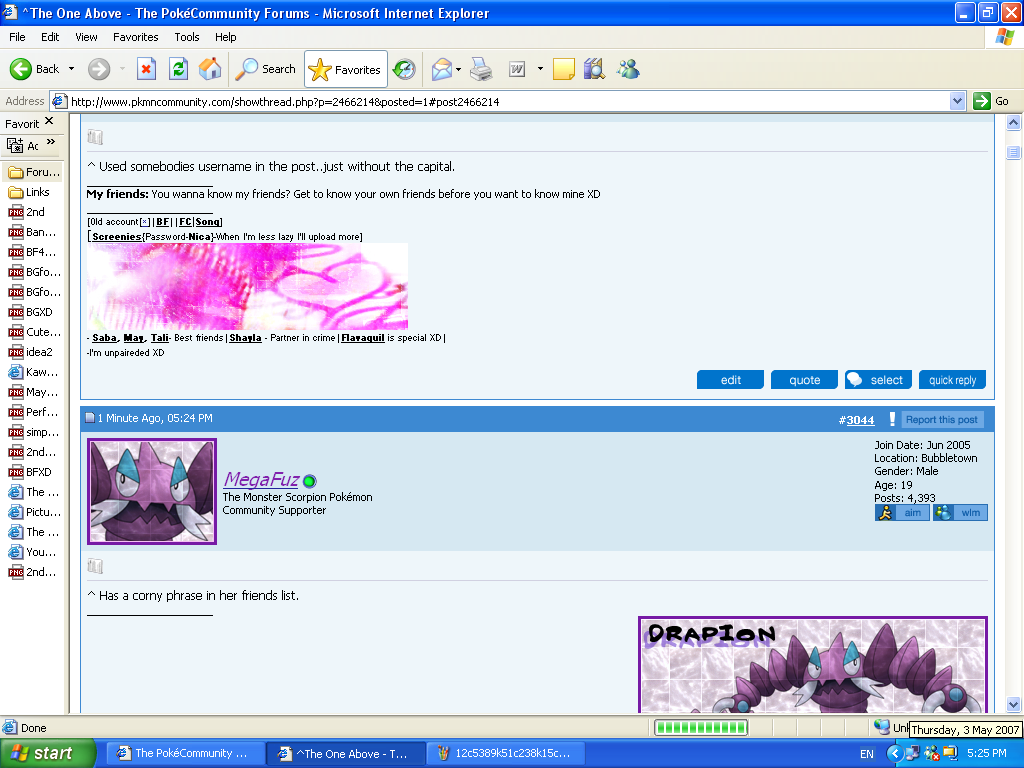Open the Help menu
Screen dimensions: 1024x768
225,37
